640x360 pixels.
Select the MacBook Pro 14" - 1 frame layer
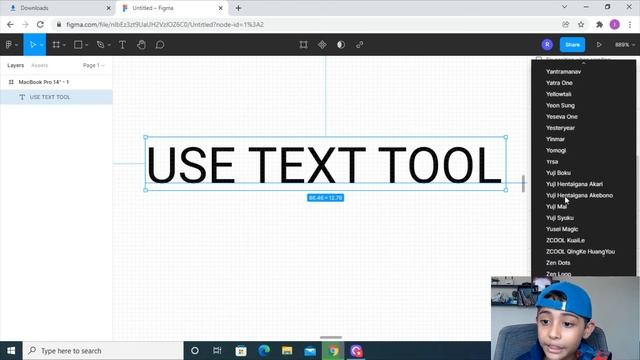(x=56, y=82)
